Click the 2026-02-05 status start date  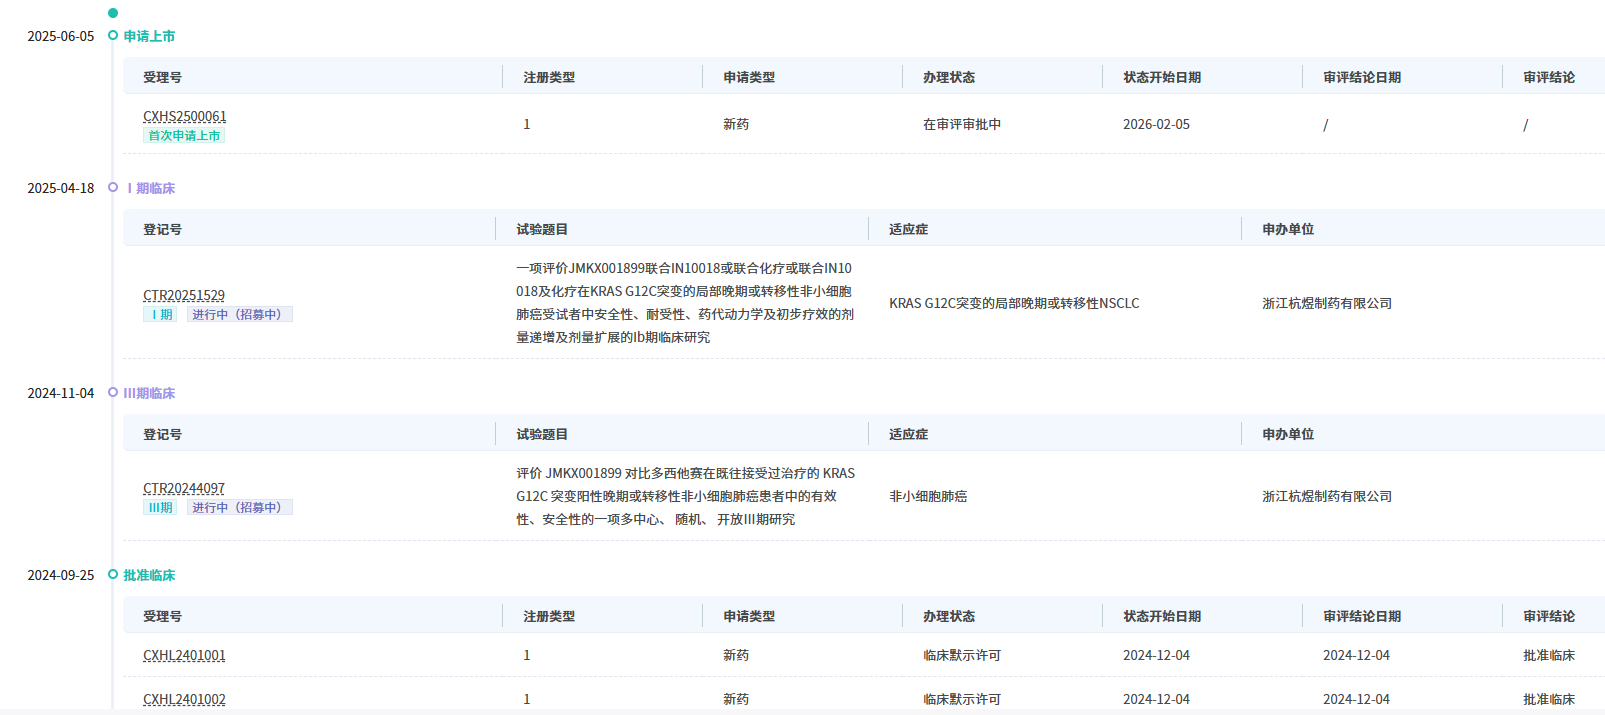click(x=1156, y=124)
